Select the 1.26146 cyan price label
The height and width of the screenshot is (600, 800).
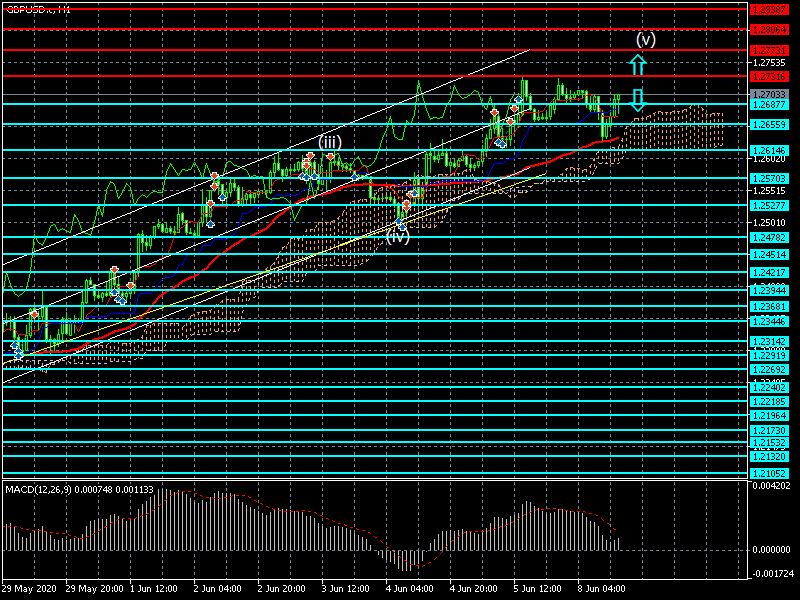coord(769,151)
